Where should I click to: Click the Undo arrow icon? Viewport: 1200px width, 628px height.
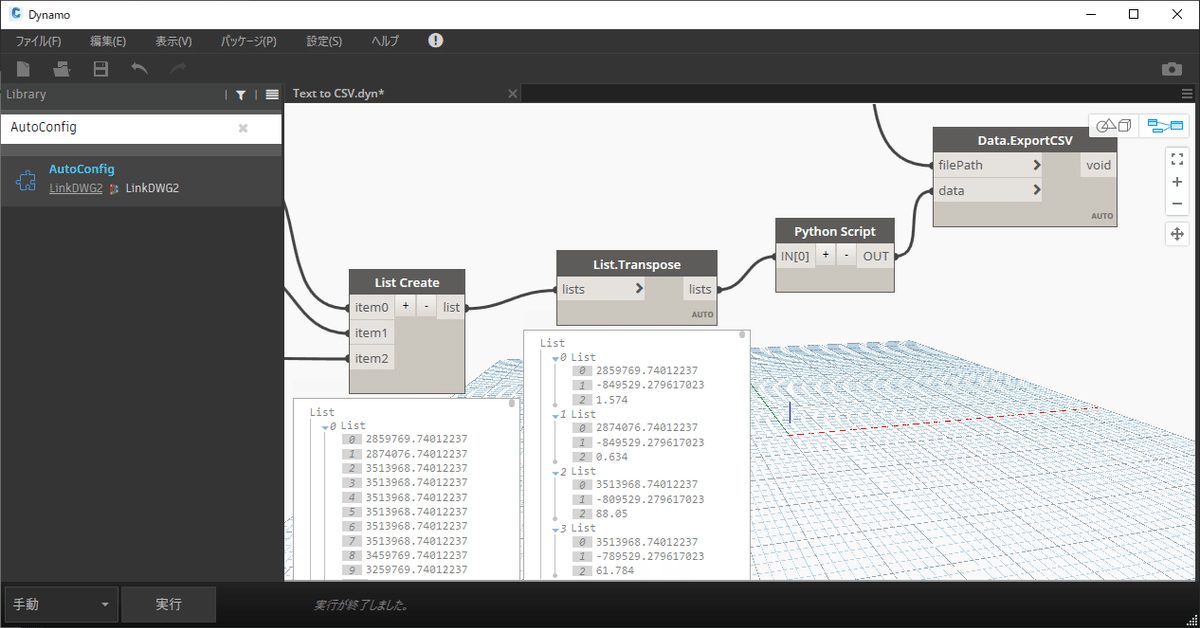[x=139, y=69]
